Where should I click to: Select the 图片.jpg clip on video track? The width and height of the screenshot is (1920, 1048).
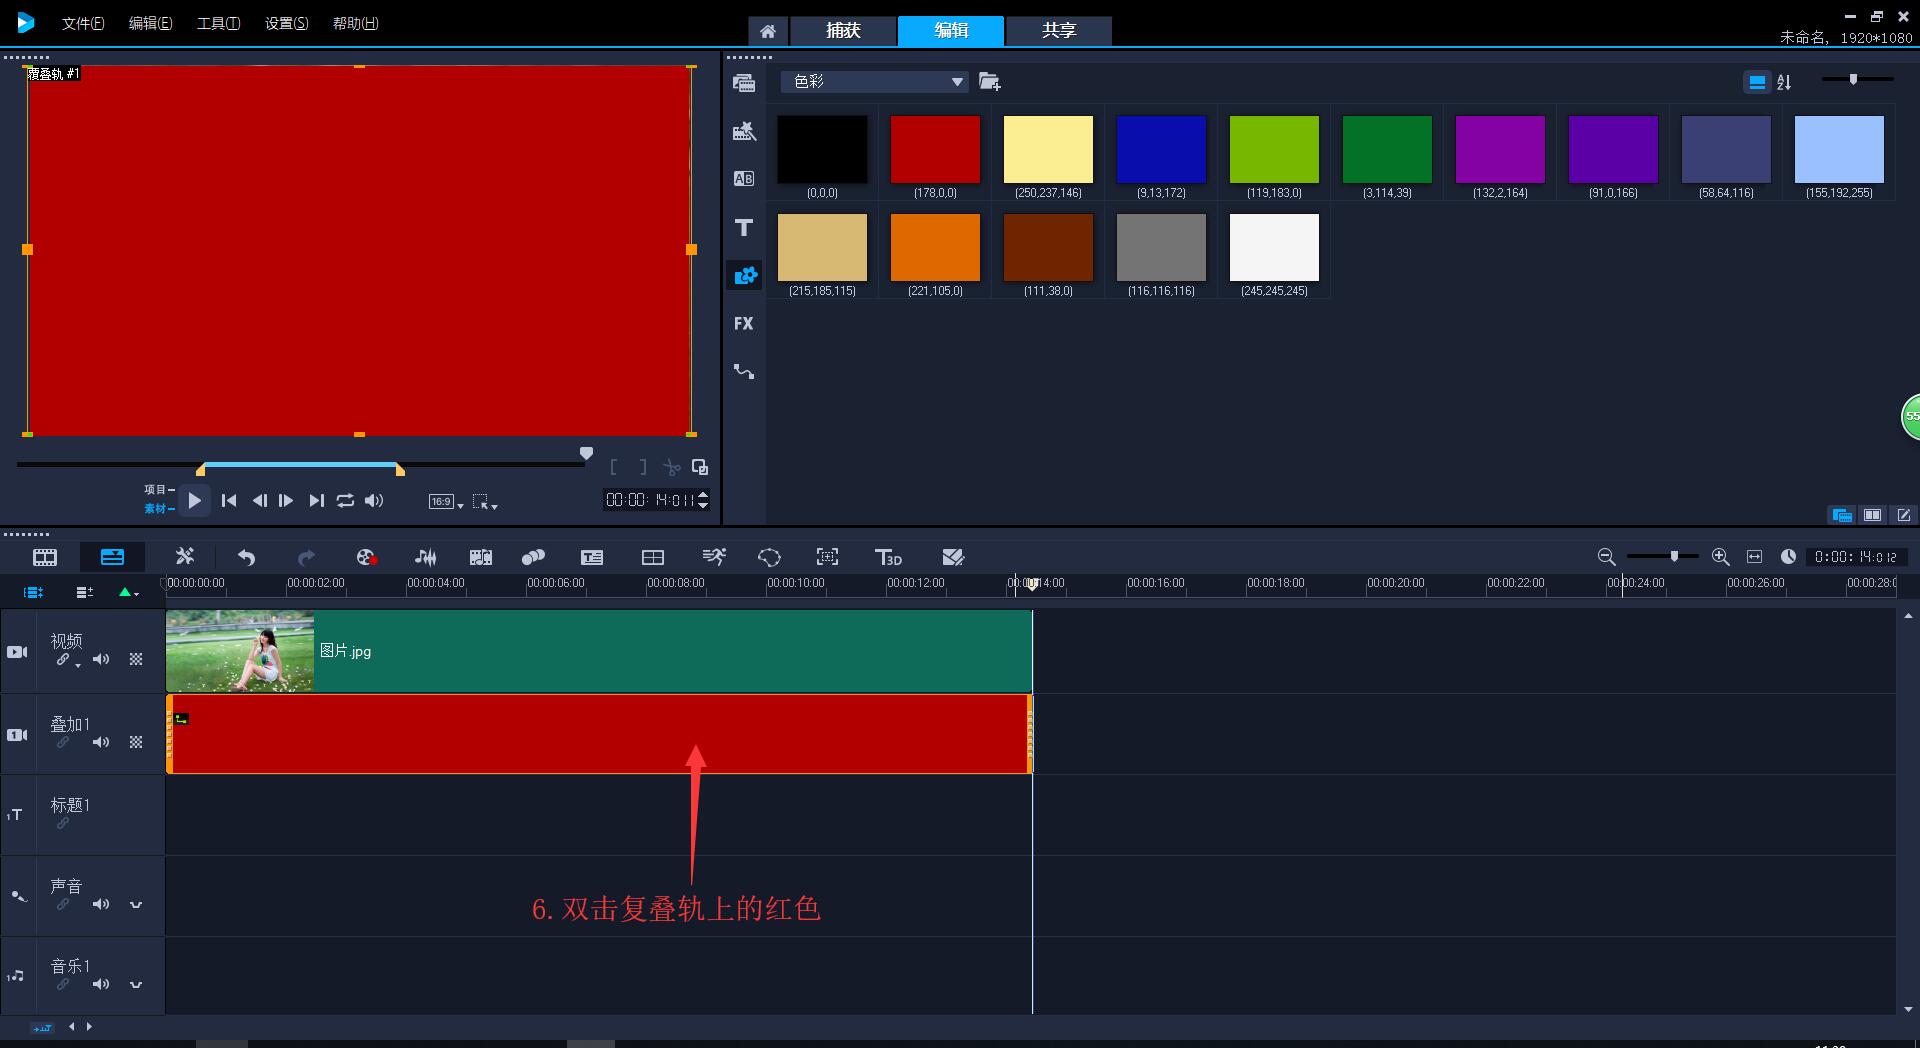[x=599, y=651]
